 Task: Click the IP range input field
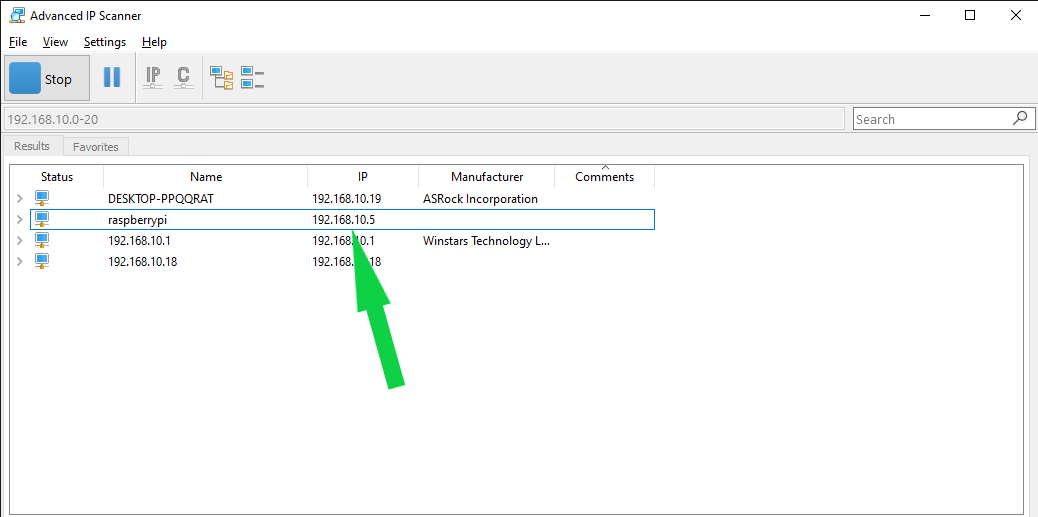click(x=424, y=119)
